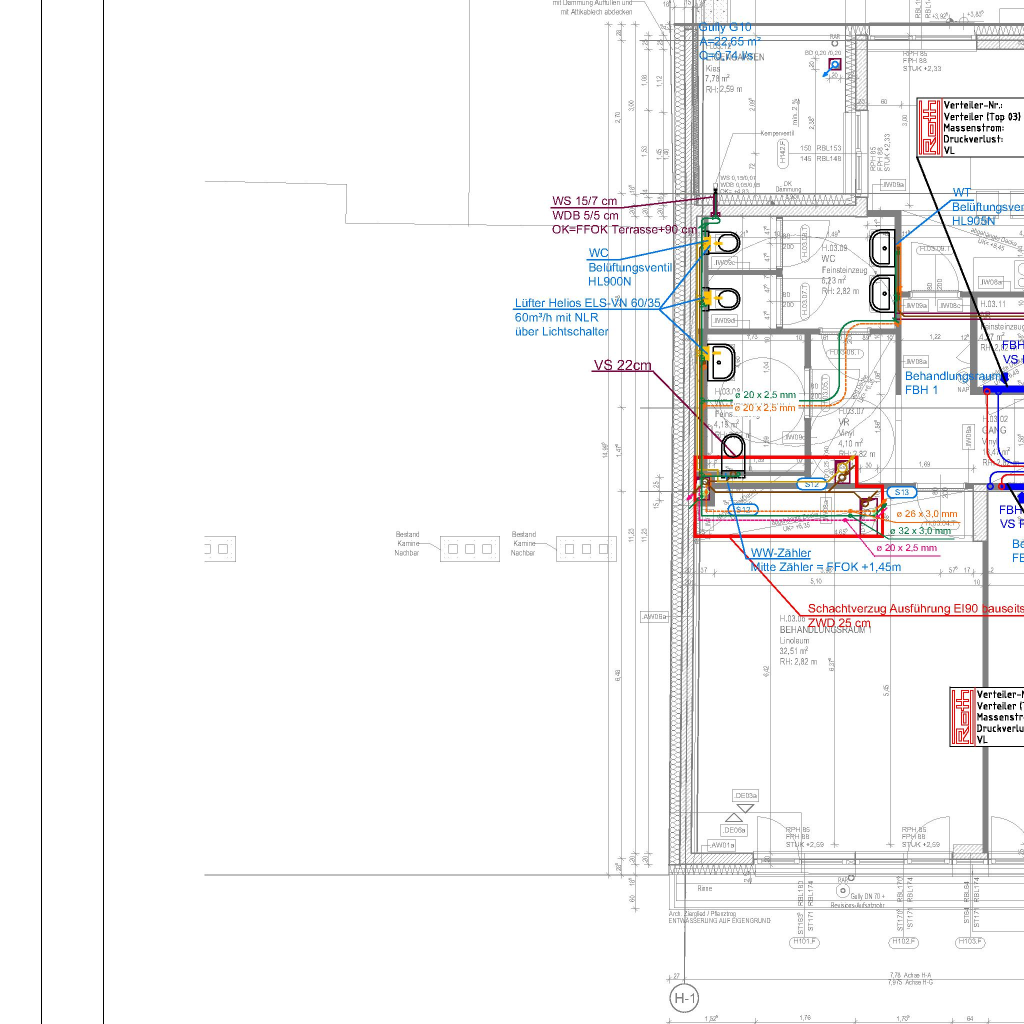Click the WW-Zähler annotation text
This screenshot has height=1024, width=1024.
(780, 553)
